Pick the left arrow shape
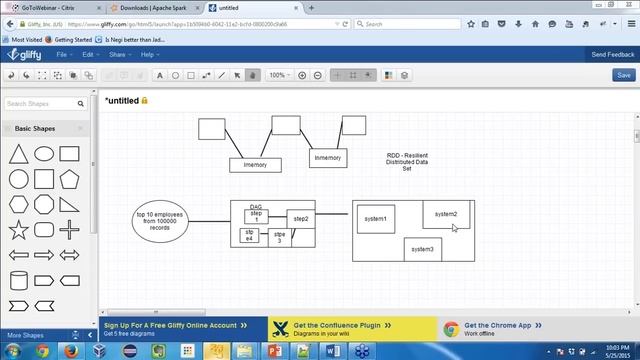Viewport: 640px width, 360px height. point(19,256)
